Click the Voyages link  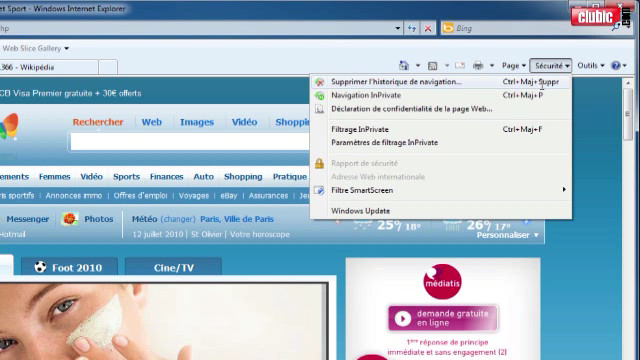point(194,196)
